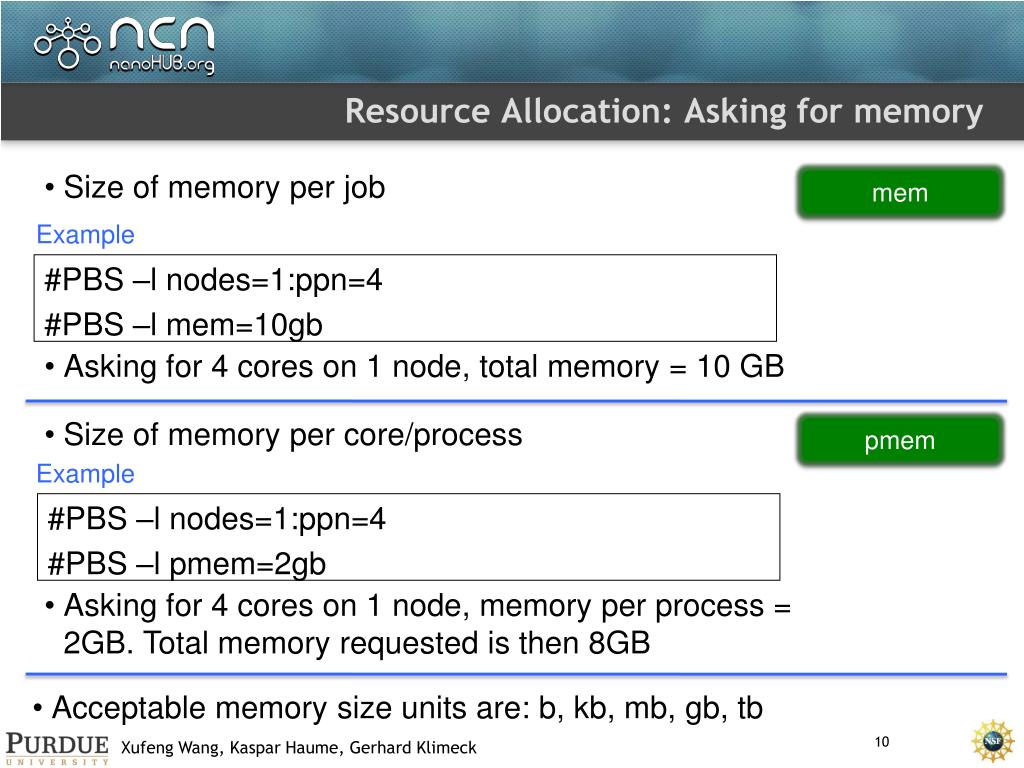This screenshot has height=768, width=1024.
Task: Click the Total memory requested is then 8GB text
Action: point(397,643)
